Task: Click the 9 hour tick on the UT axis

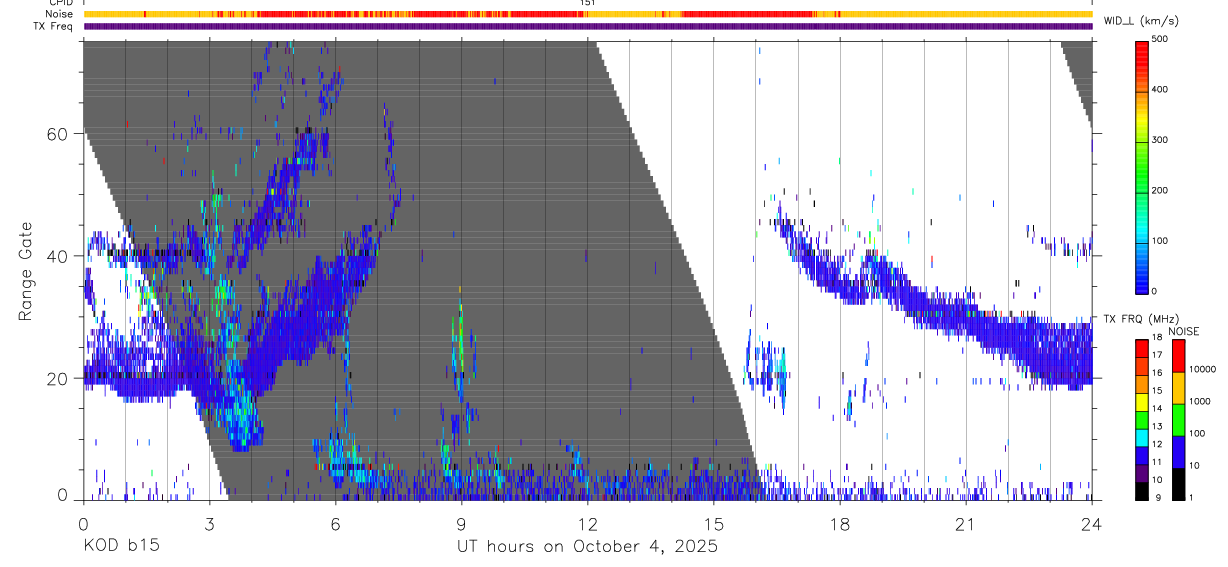Action: click(x=461, y=522)
